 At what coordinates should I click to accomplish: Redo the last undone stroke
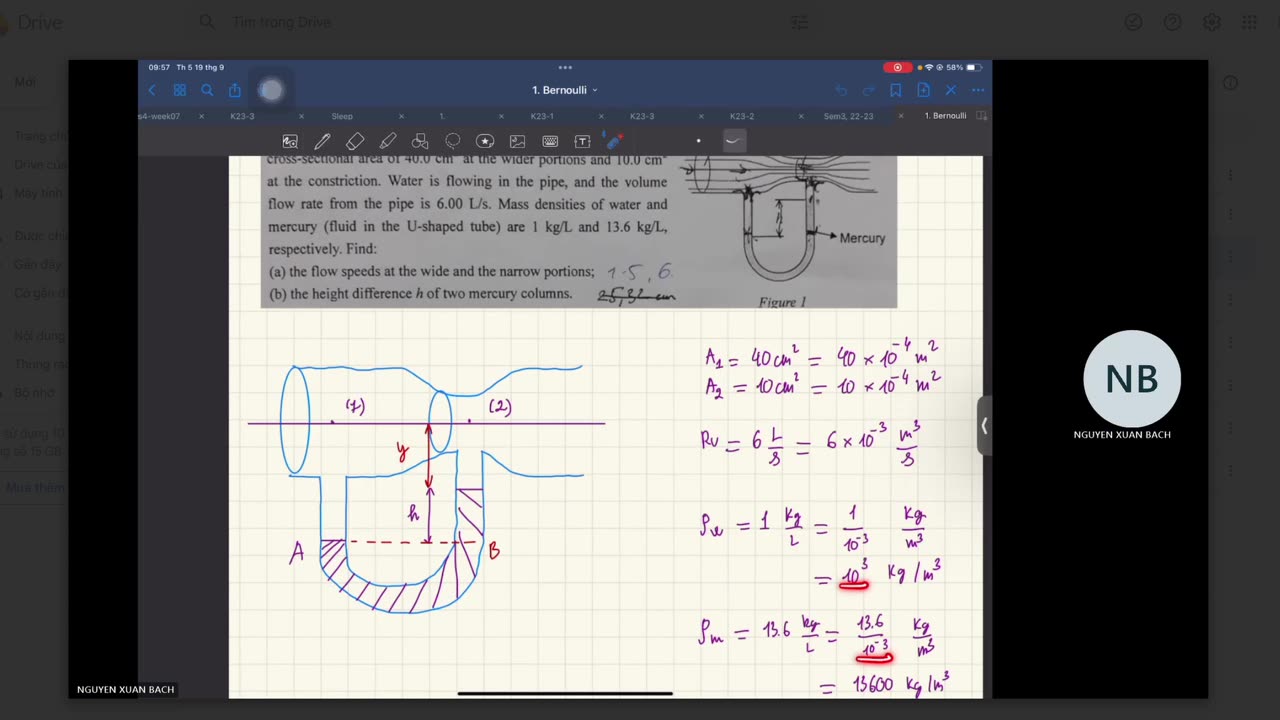click(868, 90)
